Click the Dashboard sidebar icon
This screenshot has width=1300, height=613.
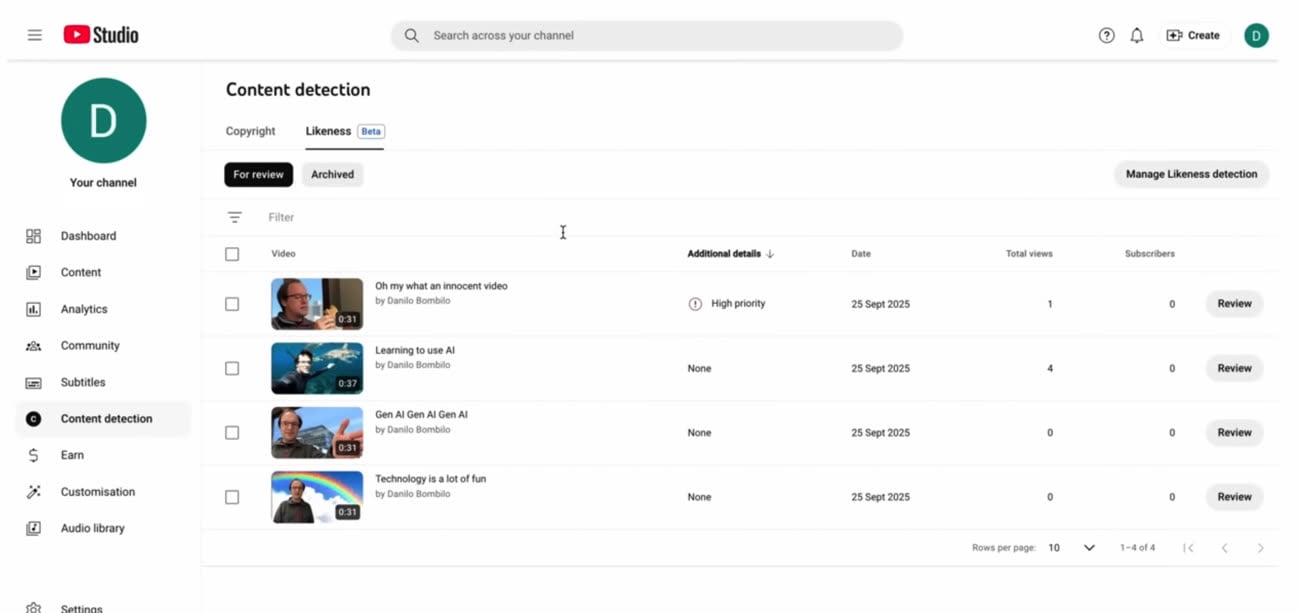33,236
